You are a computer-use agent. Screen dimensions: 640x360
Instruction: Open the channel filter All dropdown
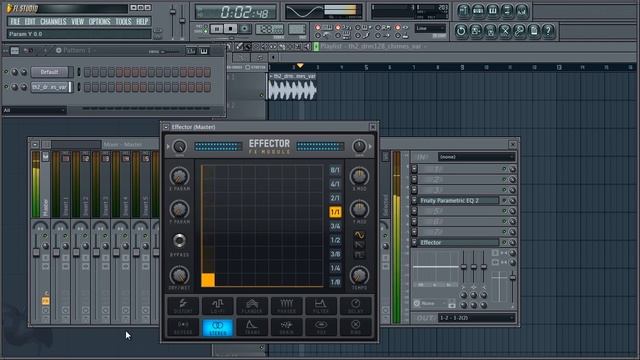34,110
